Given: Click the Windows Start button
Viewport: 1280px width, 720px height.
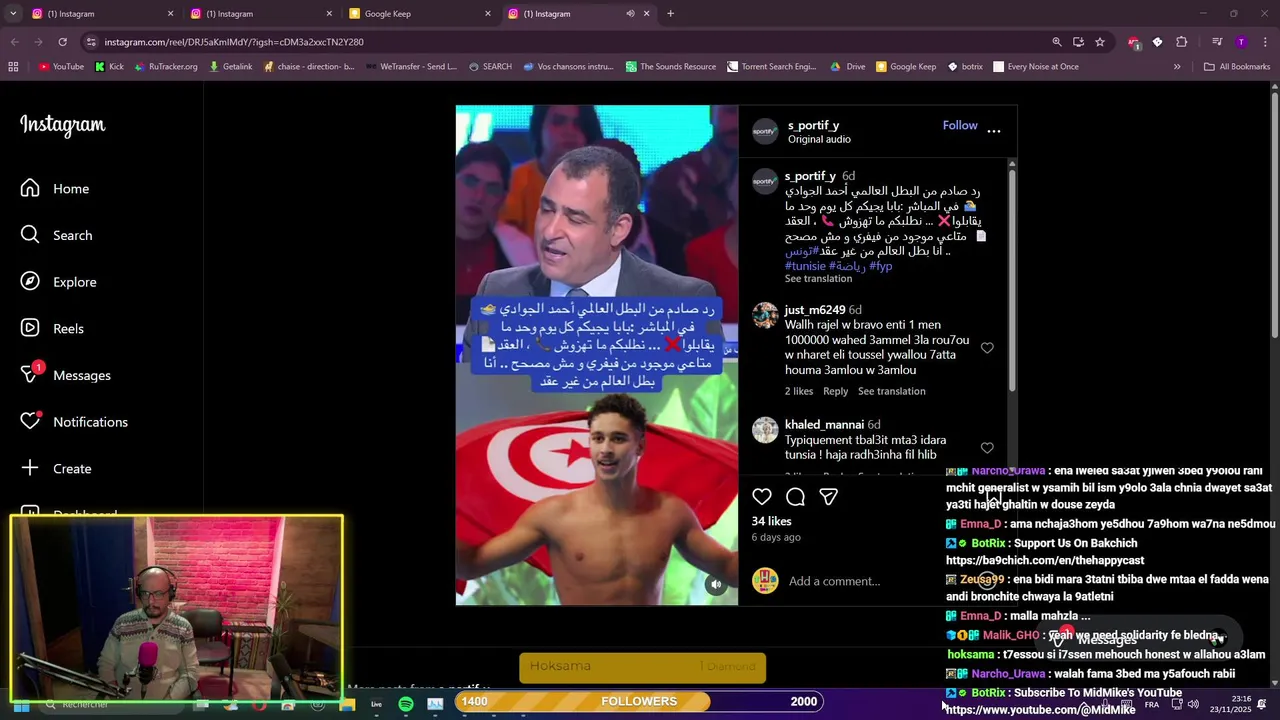Looking at the screenshot, I should coord(21,705).
